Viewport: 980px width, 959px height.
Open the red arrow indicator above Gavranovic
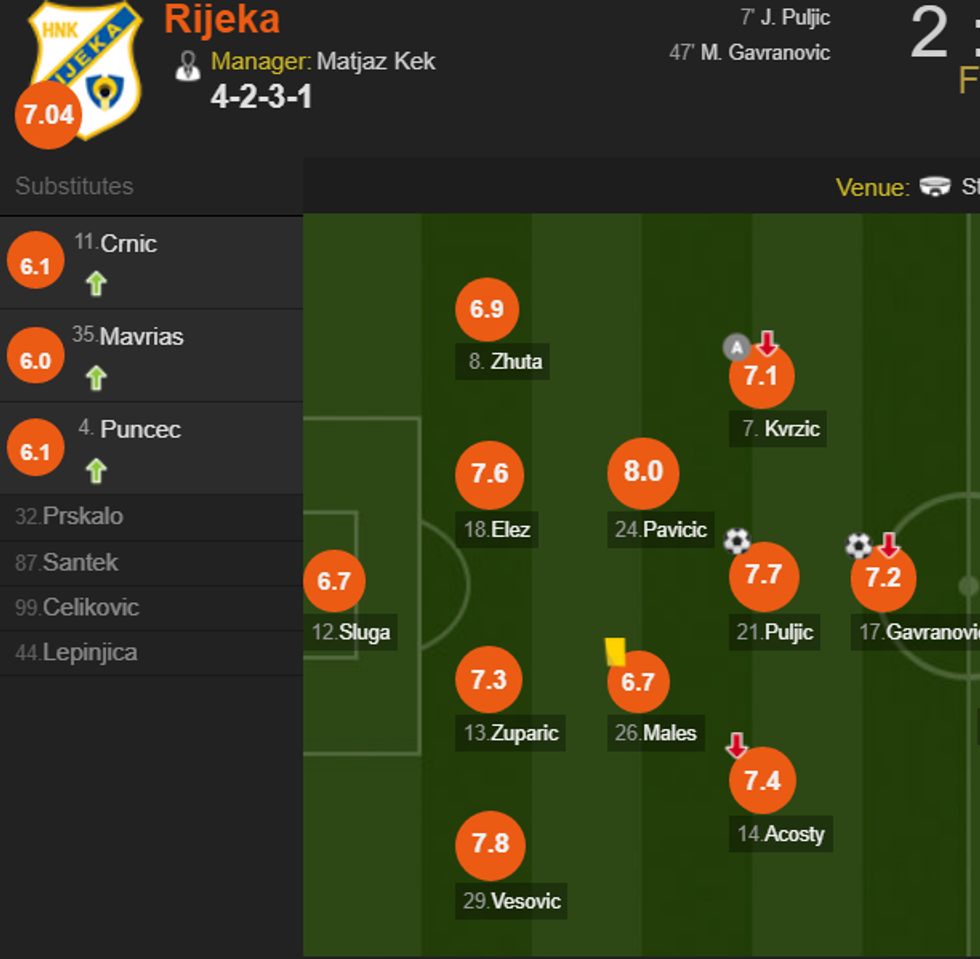[x=890, y=546]
